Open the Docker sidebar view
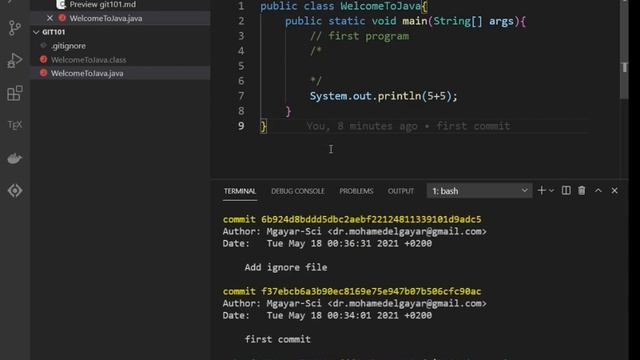The width and height of the screenshot is (640, 360). click(x=15, y=158)
